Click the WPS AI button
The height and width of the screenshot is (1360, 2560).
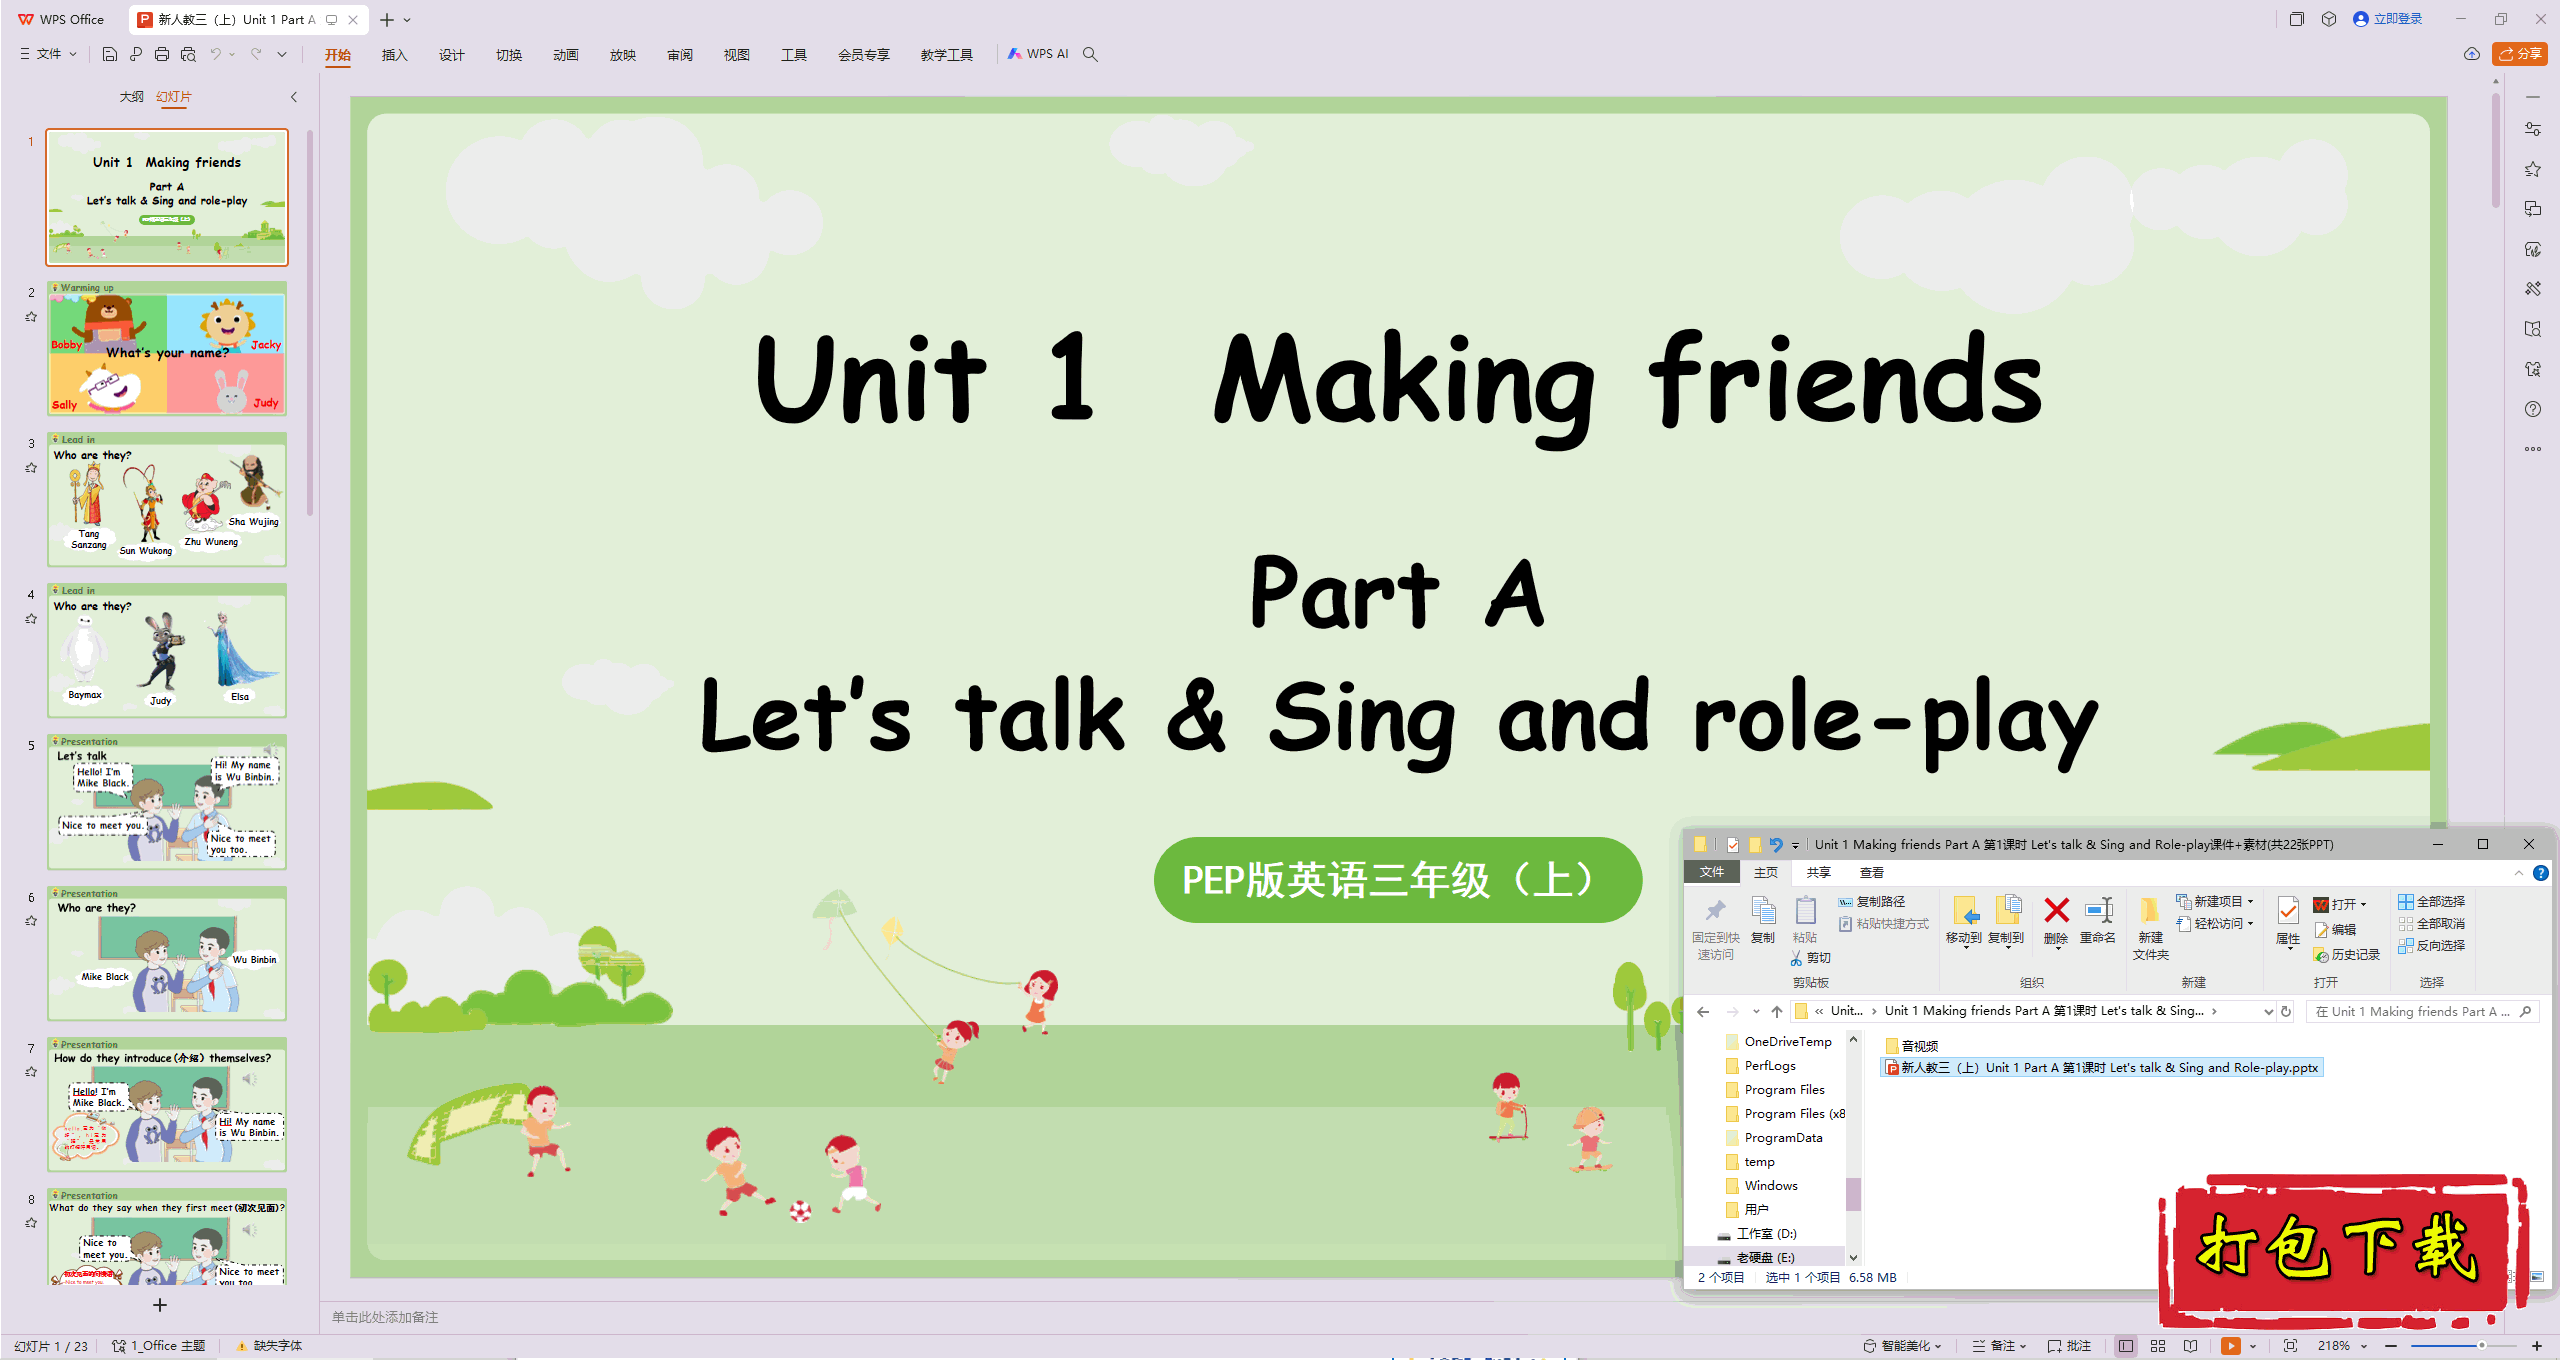[x=1038, y=54]
